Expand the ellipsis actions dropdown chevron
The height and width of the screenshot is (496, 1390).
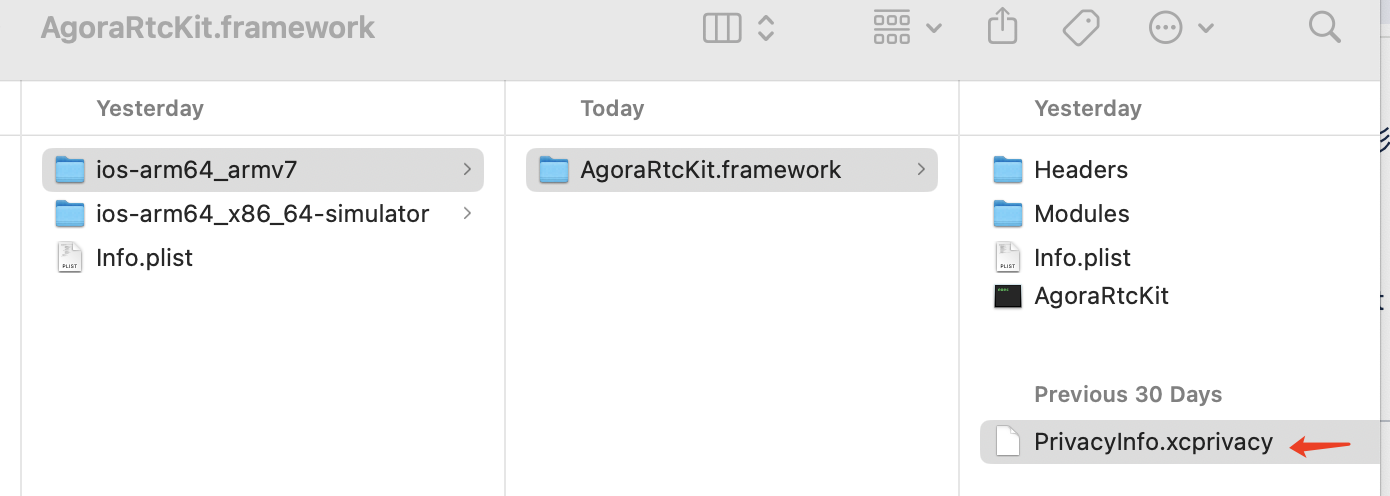pyautogui.click(x=1206, y=28)
